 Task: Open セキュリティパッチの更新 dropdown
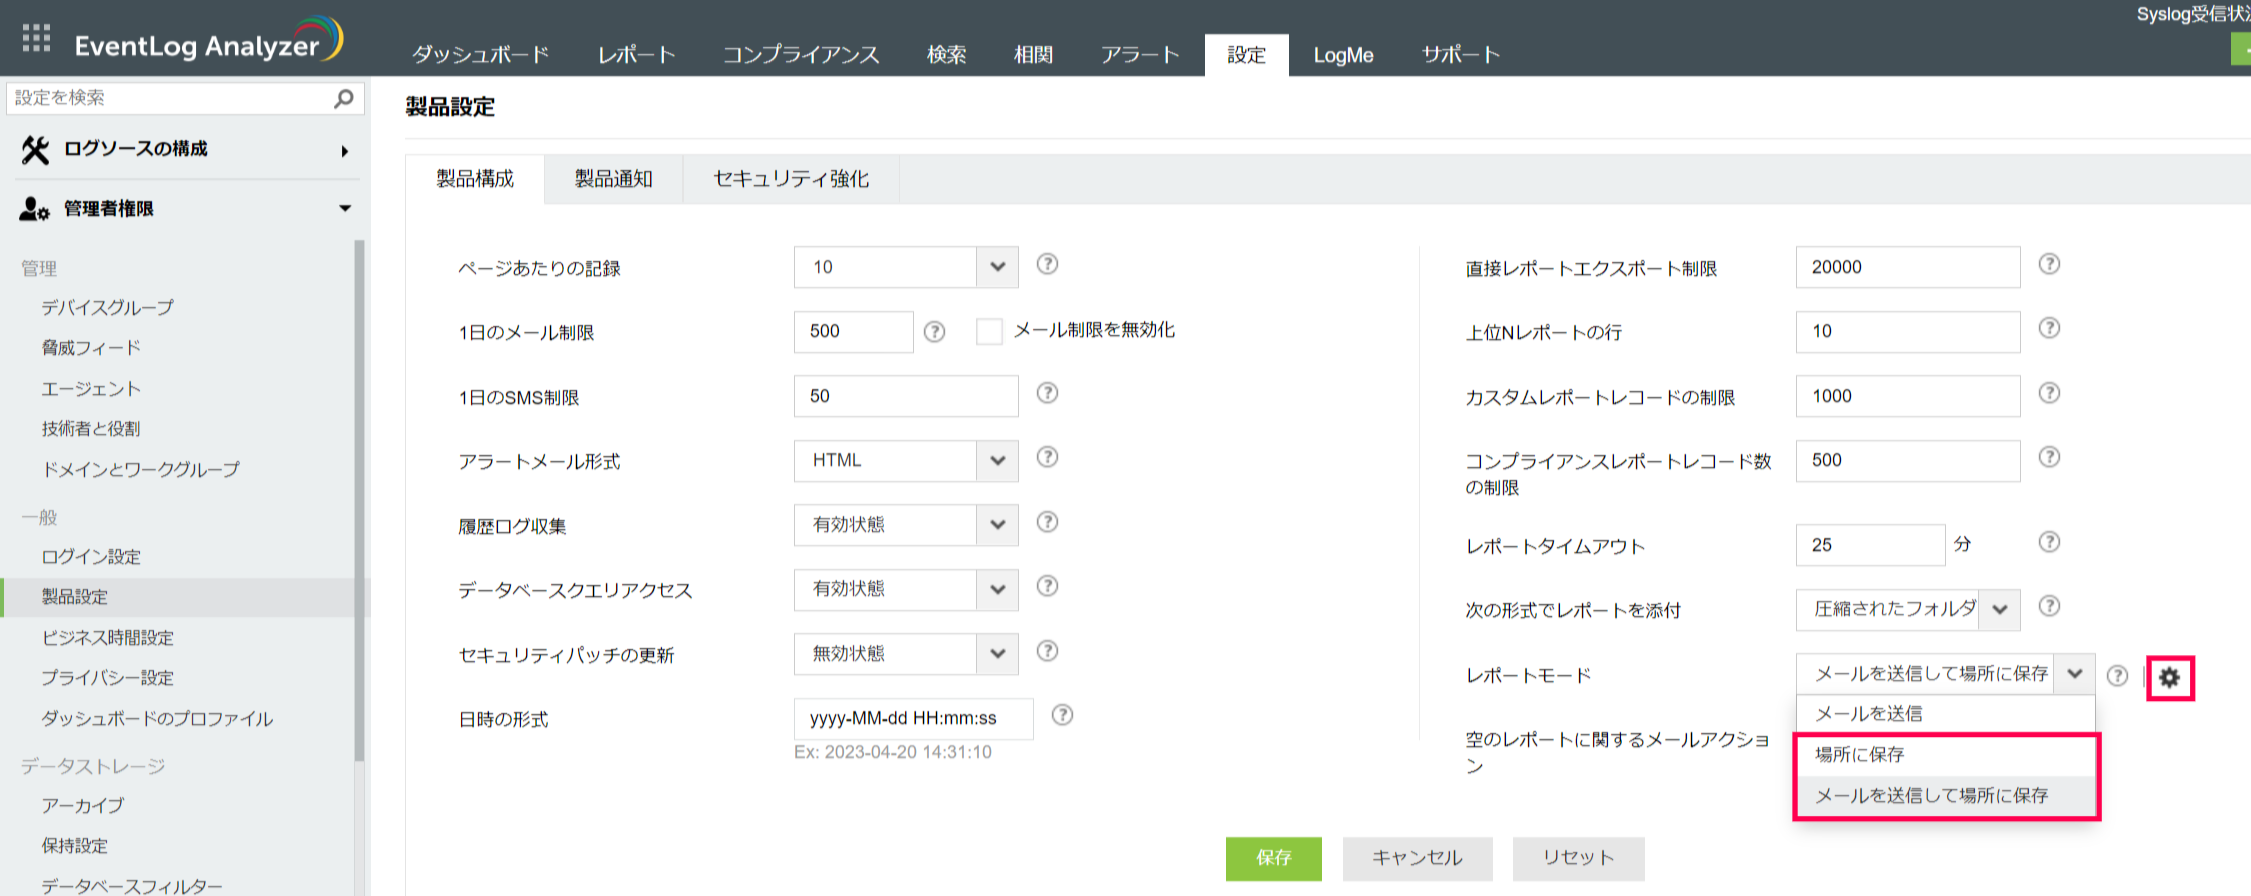click(x=997, y=654)
